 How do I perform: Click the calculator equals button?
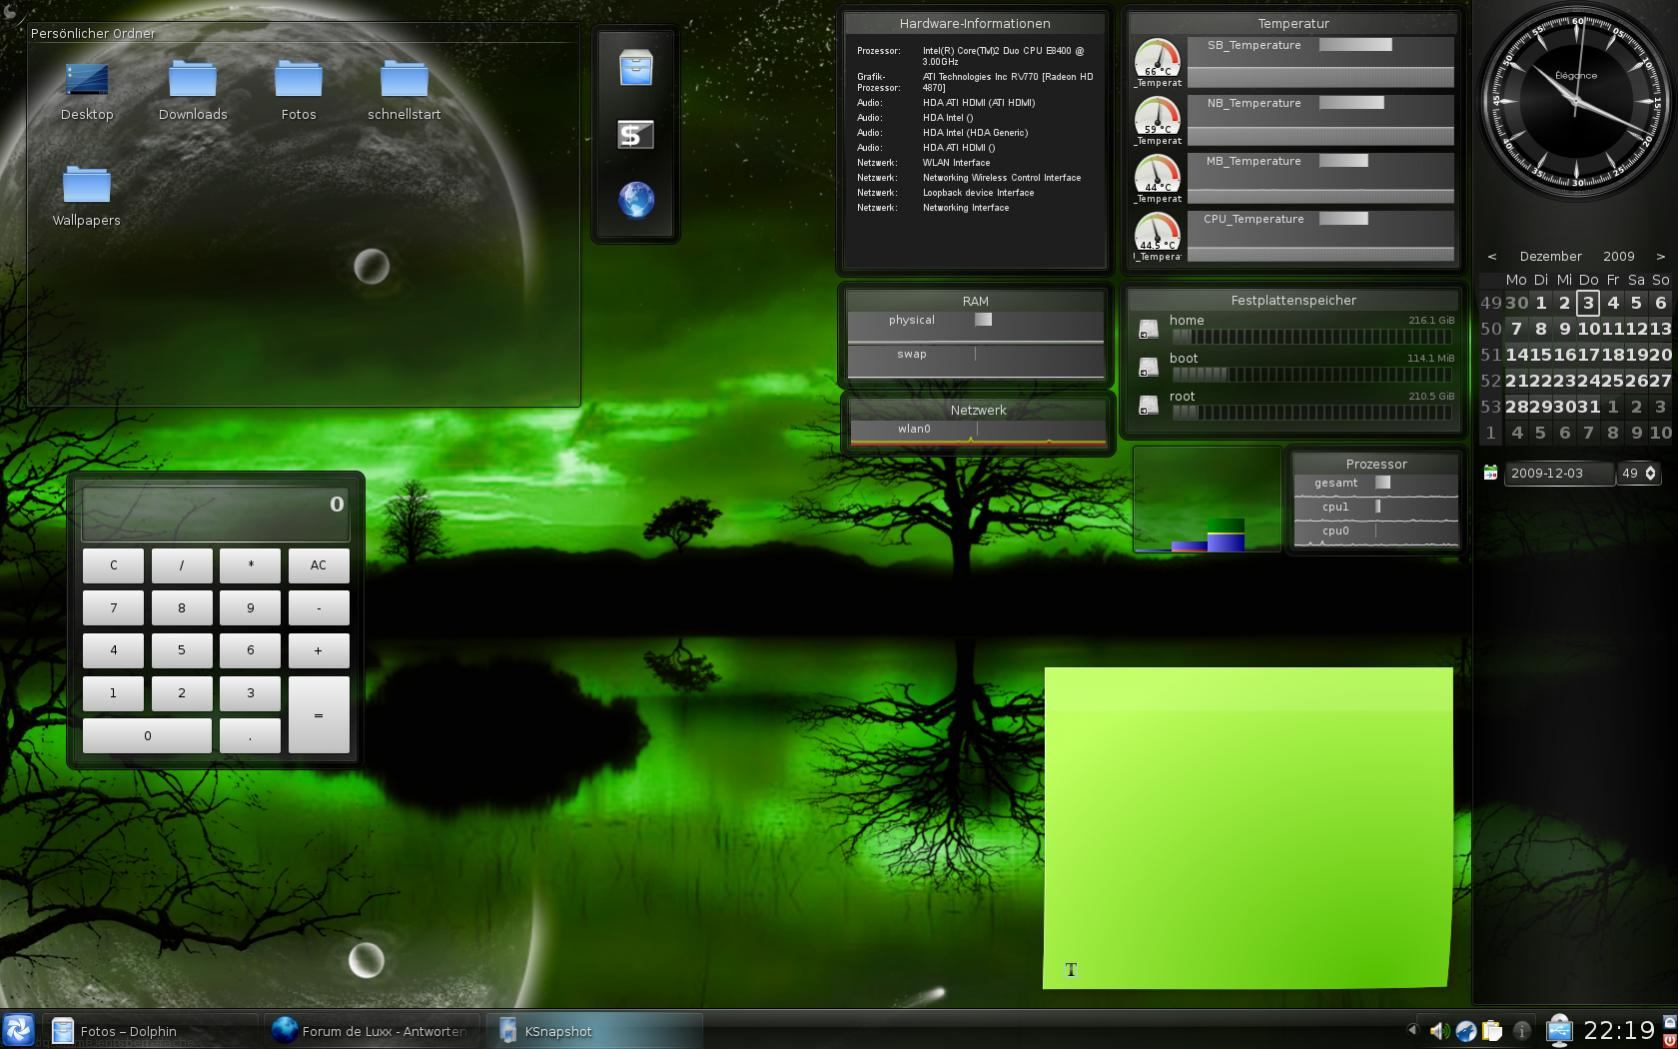[318, 715]
